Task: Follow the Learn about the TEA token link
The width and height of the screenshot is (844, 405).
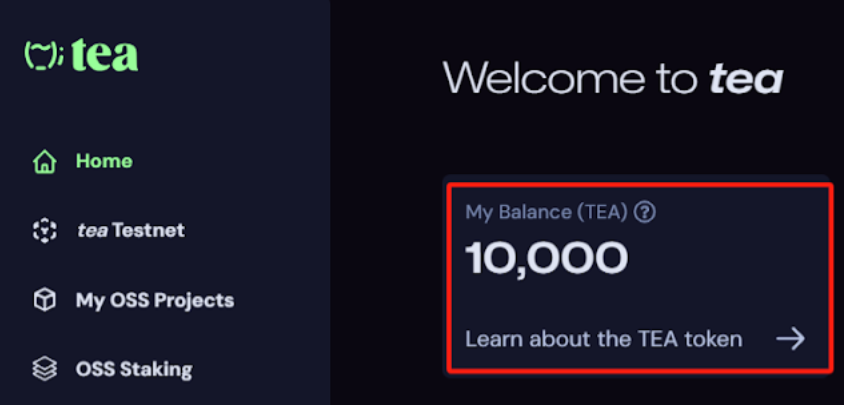Action: click(x=604, y=339)
